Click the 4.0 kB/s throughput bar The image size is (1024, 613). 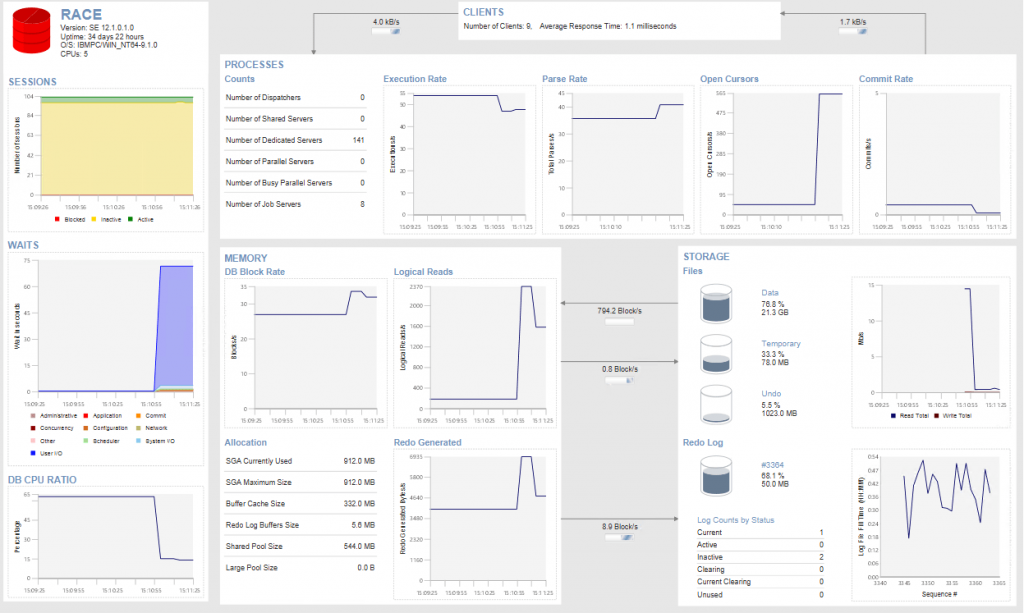click(385, 31)
